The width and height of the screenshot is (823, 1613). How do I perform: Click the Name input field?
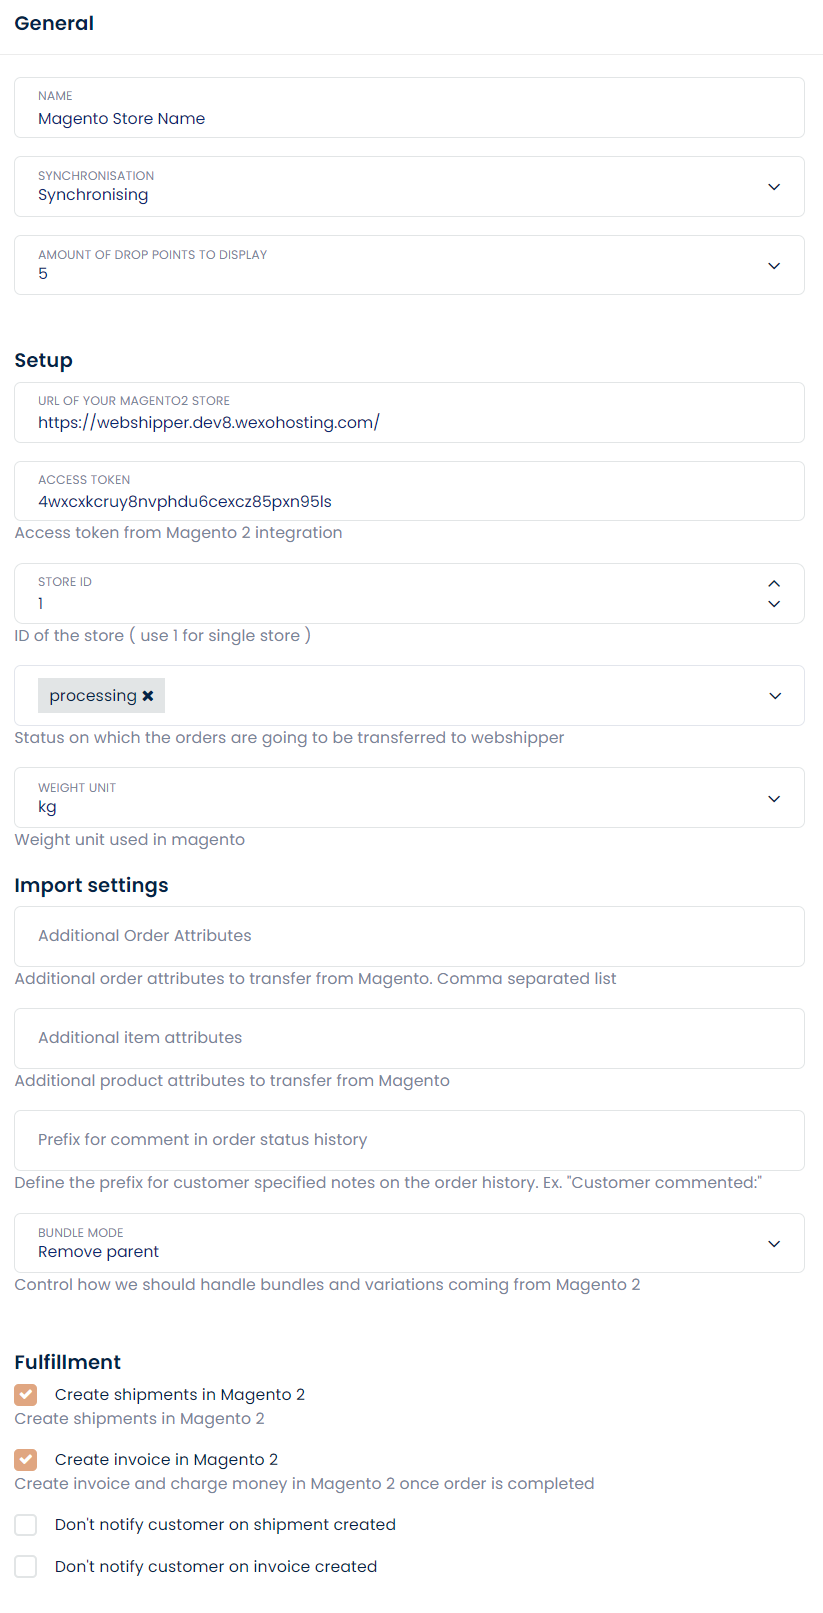click(x=400, y=119)
